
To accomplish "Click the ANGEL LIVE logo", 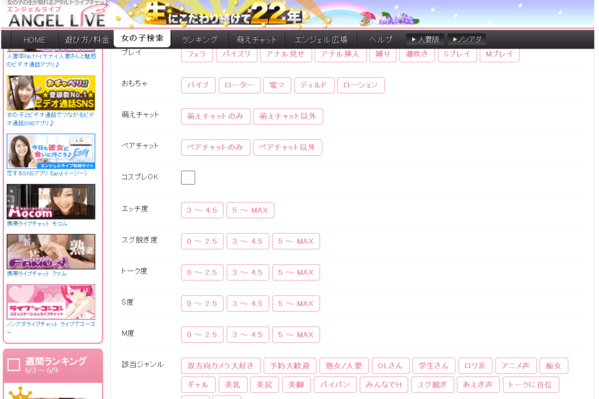I will pyautogui.click(x=57, y=17).
